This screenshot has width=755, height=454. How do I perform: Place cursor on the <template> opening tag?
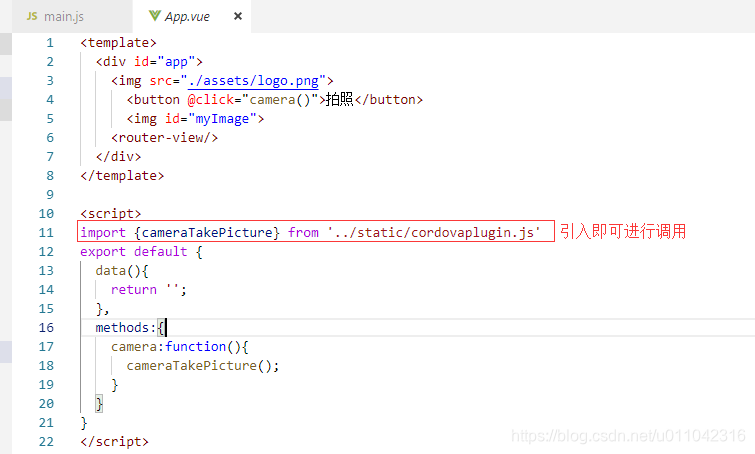point(118,43)
